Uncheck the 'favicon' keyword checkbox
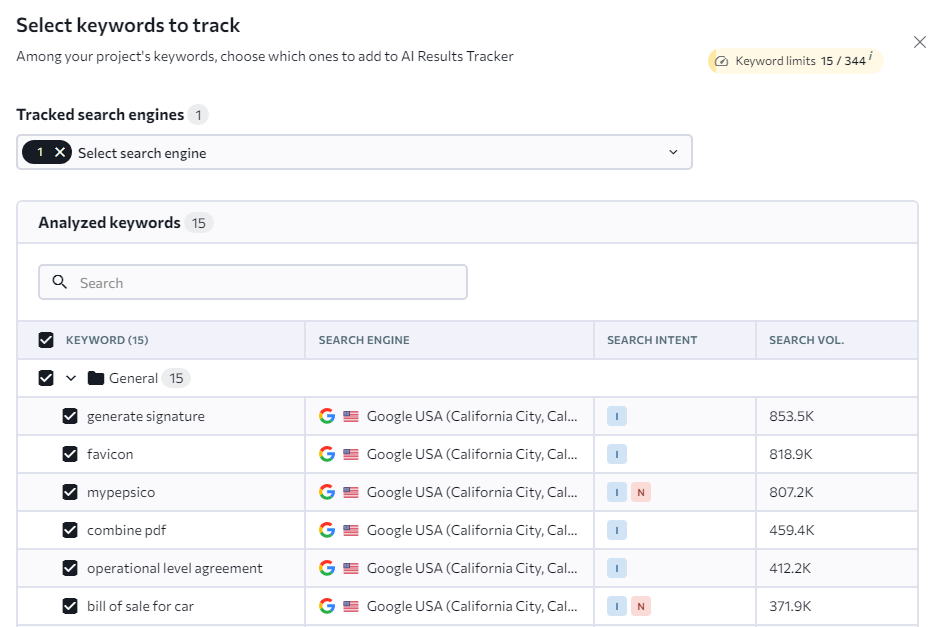 pyautogui.click(x=69, y=453)
